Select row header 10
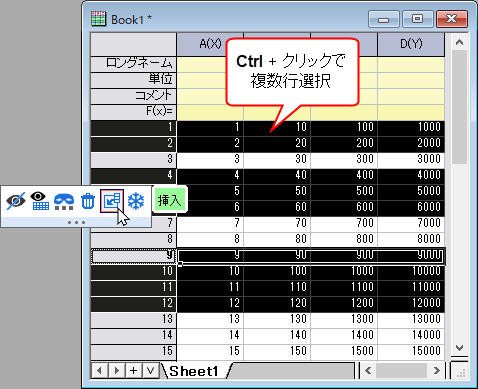Screen dimensions: 478x389 pyautogui.click(x=133, y=272)
